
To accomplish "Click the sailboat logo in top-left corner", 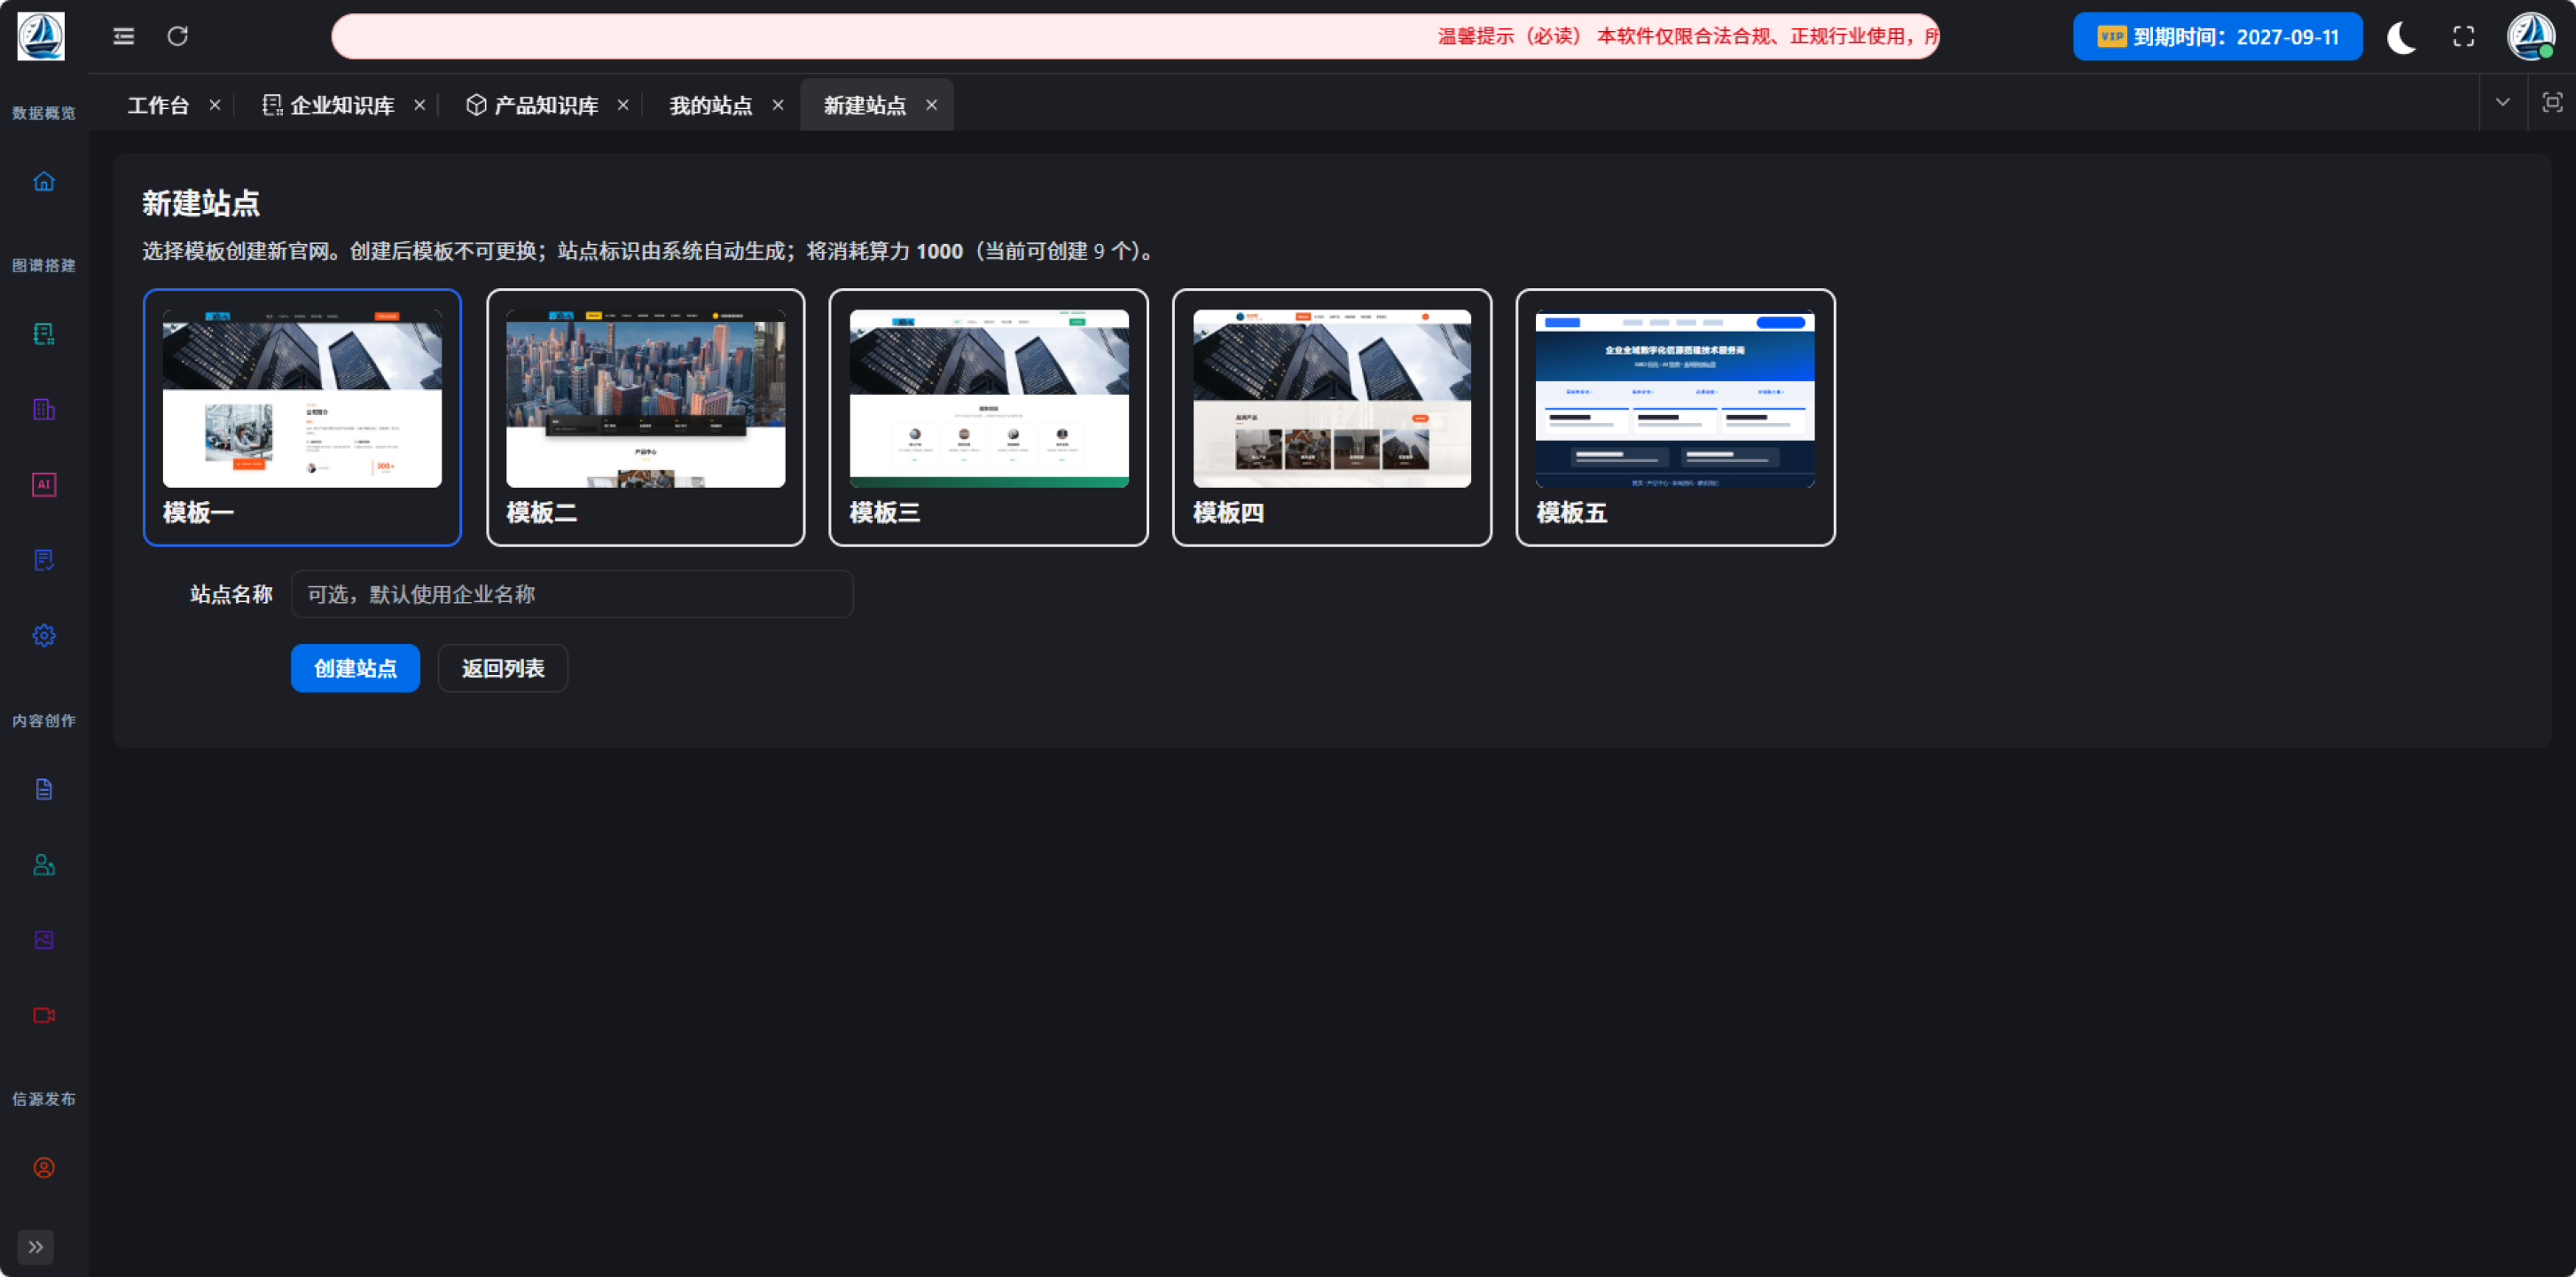I will [41, 36].
